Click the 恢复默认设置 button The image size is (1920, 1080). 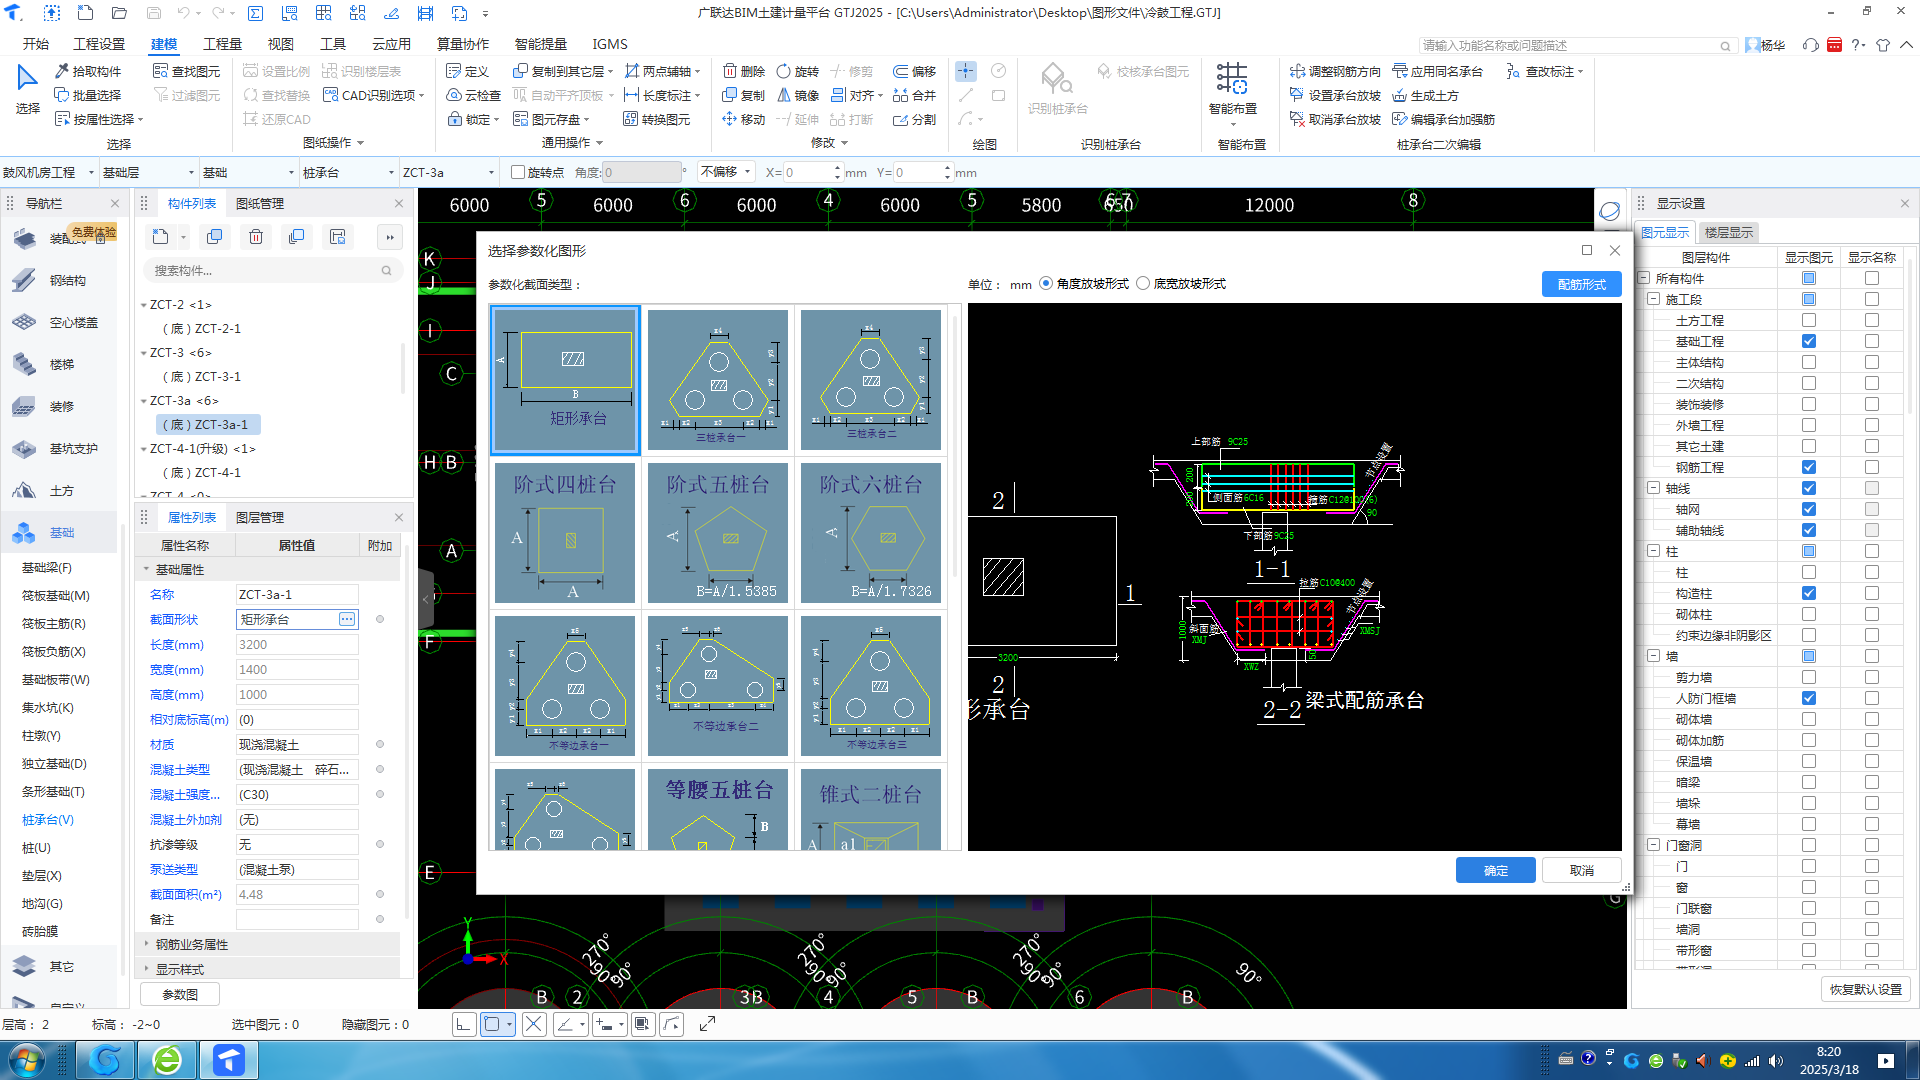1865,989
